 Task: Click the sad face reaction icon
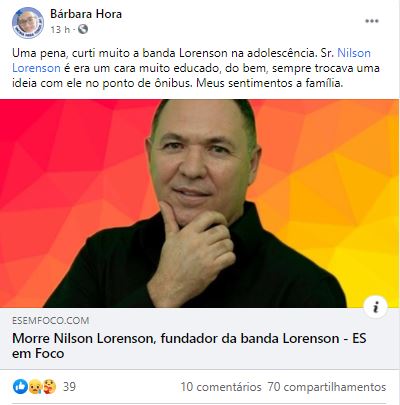click(35, 387)
